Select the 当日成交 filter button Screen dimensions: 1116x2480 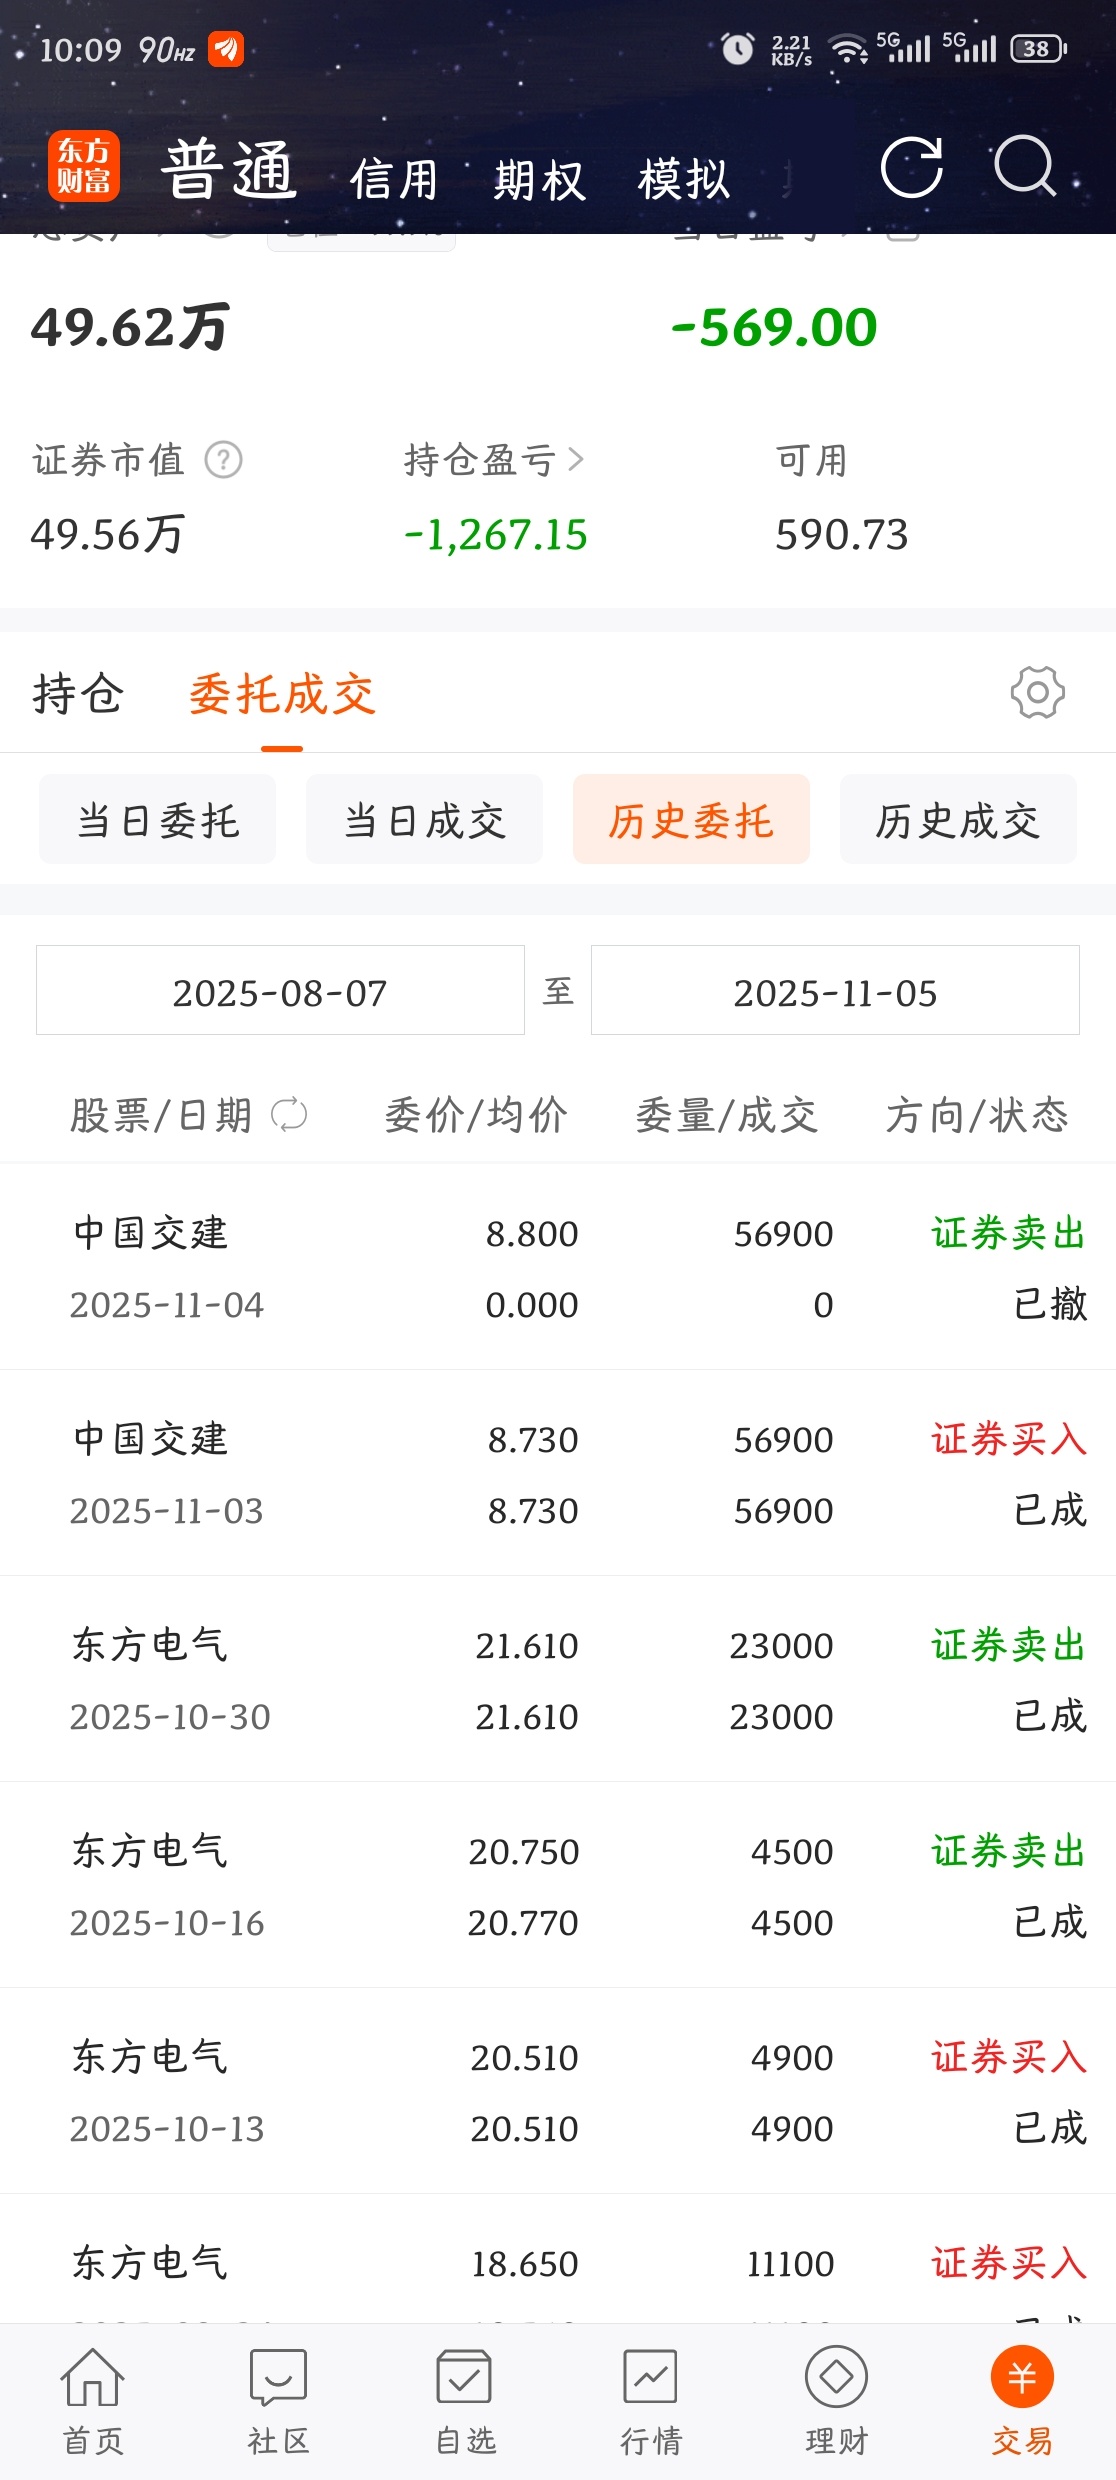(424, 819)
